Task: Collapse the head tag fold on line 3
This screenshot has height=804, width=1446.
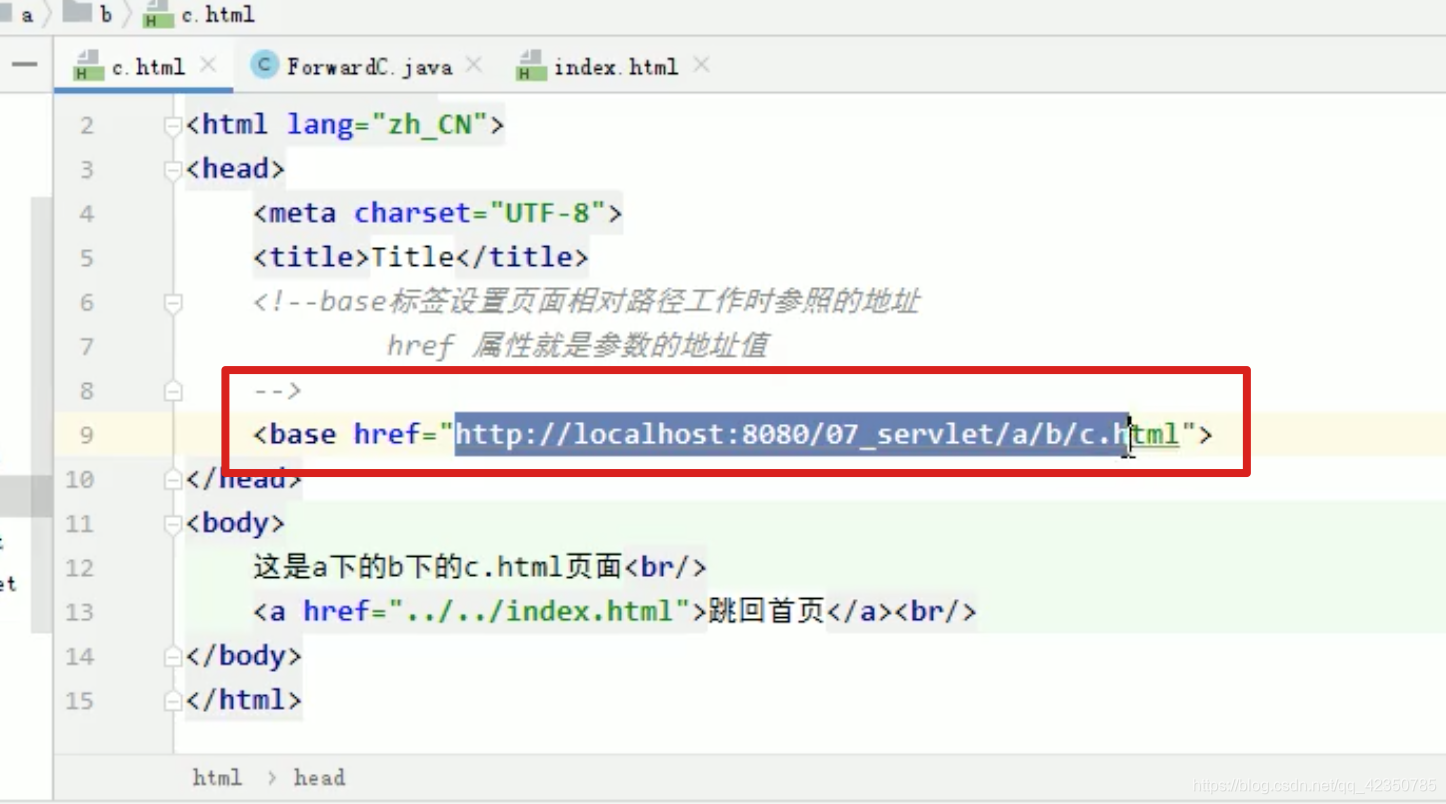Action: [x=173, y=170]
